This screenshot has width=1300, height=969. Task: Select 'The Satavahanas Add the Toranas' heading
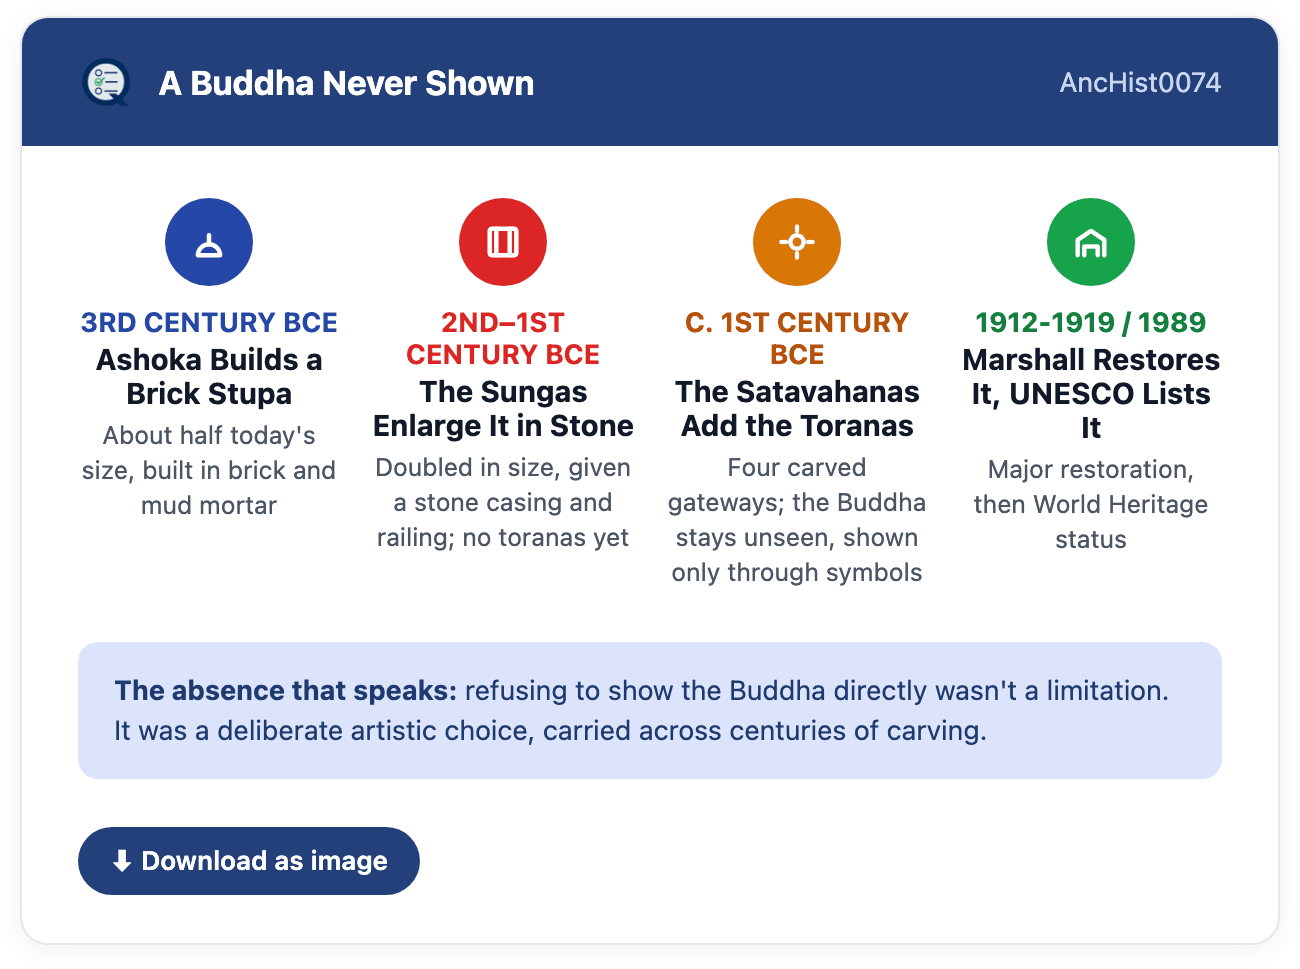[797, 408]
